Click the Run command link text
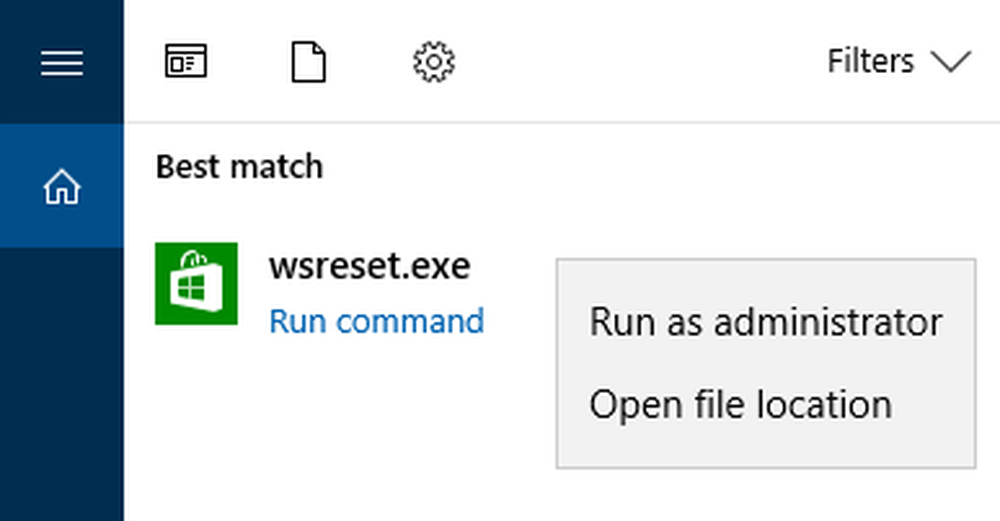1000x521 pixels. 376,322
